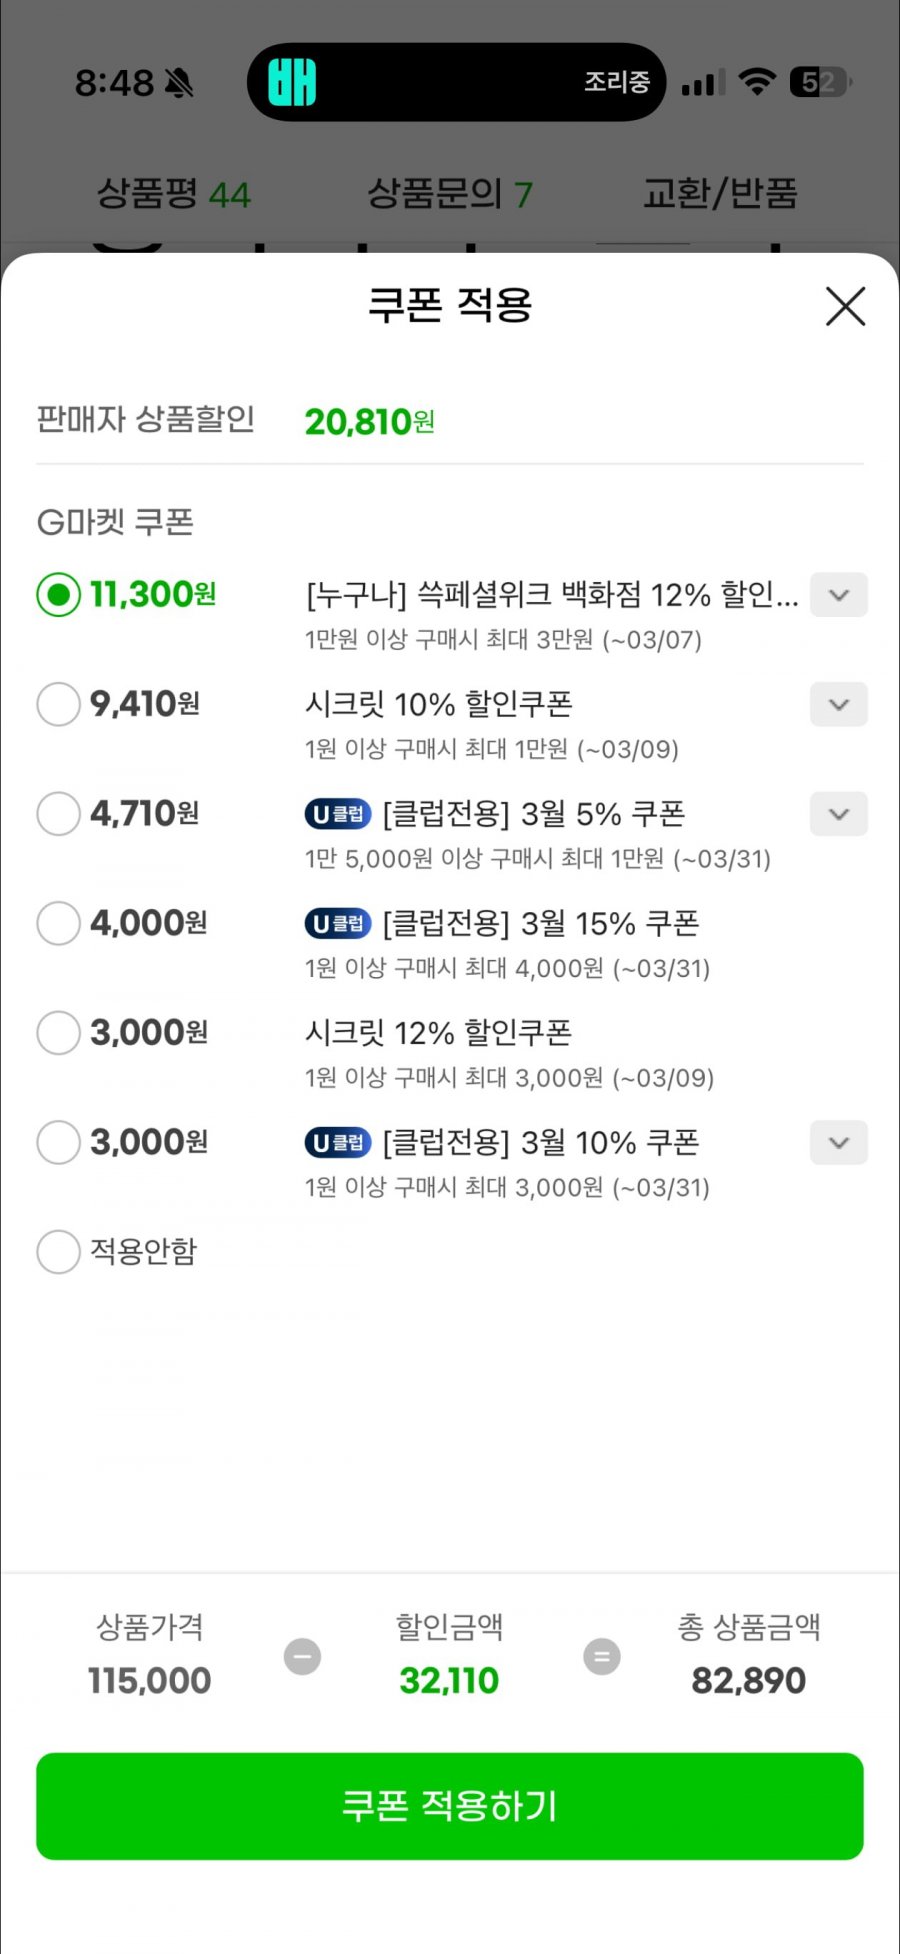This screenshot has width=900, height=1954.
Task: Select the 4,000원 club 15% coupon radio
Action: point(58,923)
